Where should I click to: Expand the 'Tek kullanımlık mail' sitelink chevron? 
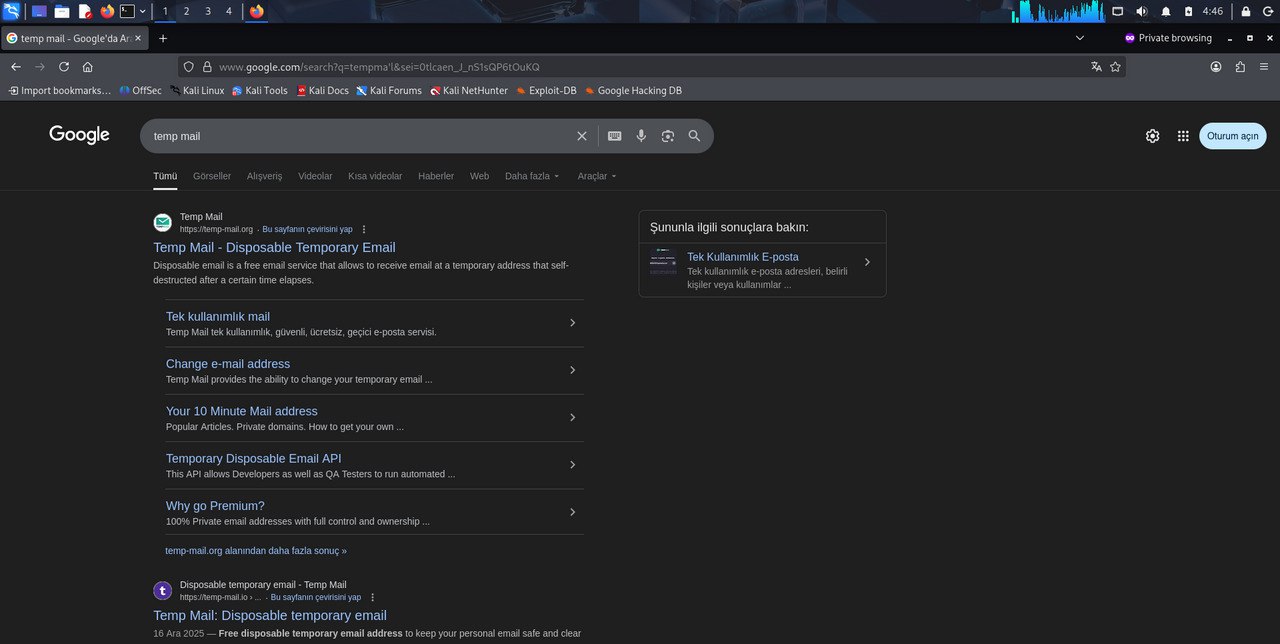tap(572, 323)
